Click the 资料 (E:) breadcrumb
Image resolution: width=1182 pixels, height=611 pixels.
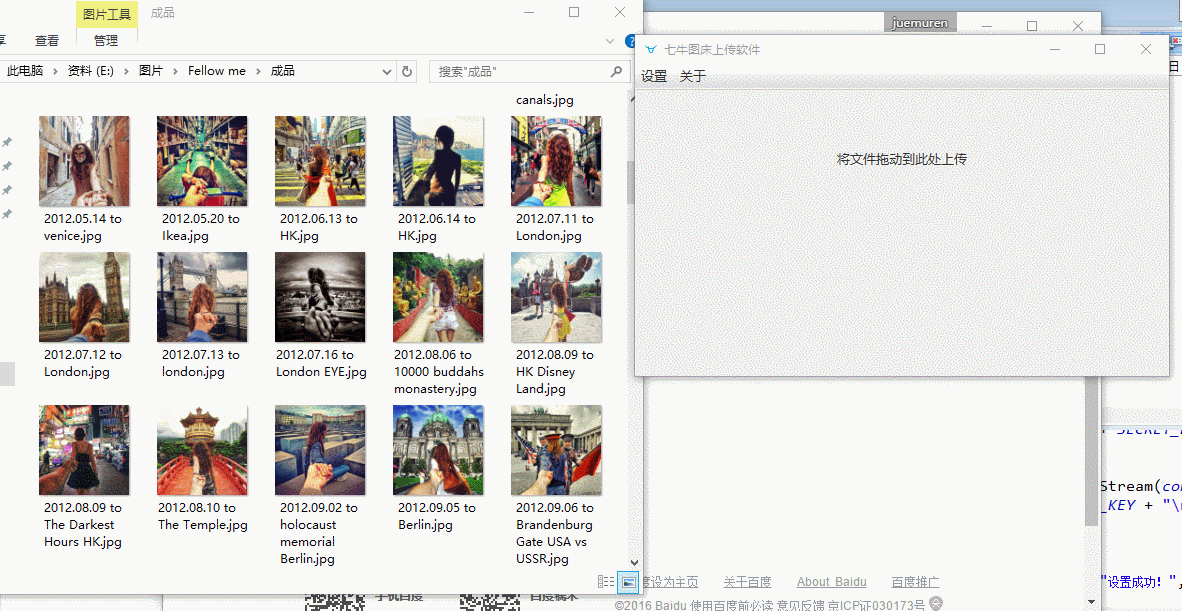point(90,71)
